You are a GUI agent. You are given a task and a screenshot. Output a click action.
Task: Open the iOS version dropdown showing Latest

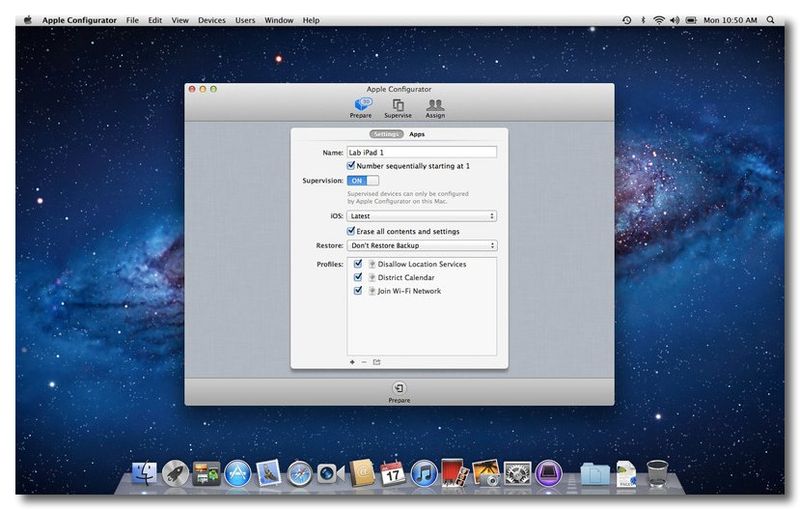421,216
